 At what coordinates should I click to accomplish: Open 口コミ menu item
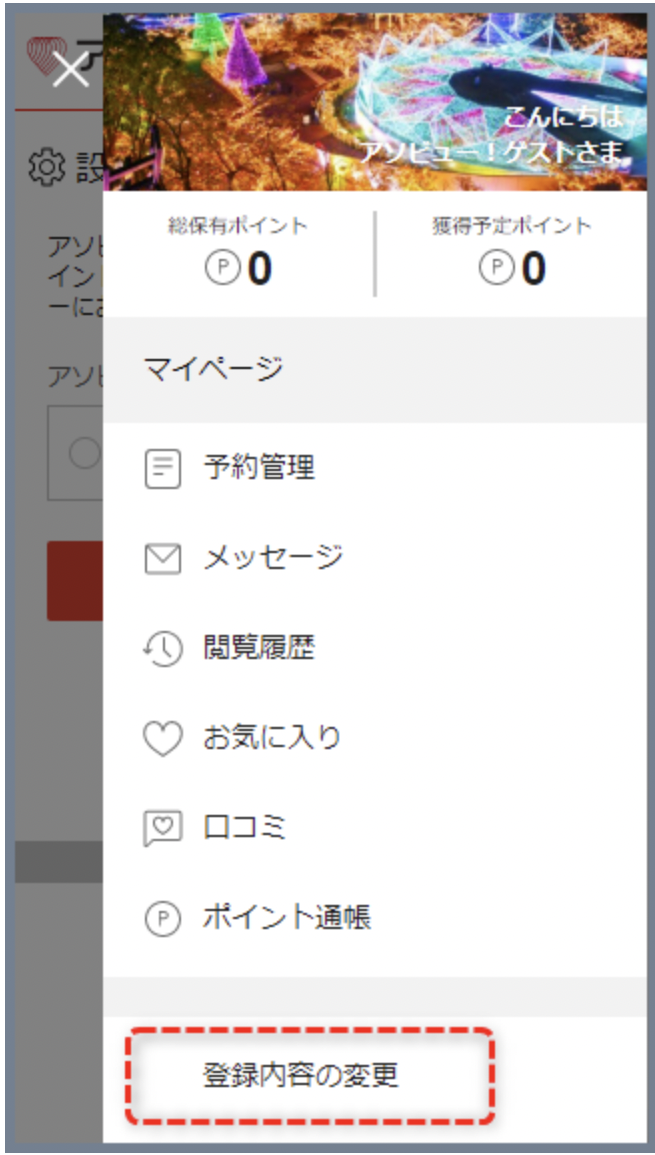click(x=375, y=829)
